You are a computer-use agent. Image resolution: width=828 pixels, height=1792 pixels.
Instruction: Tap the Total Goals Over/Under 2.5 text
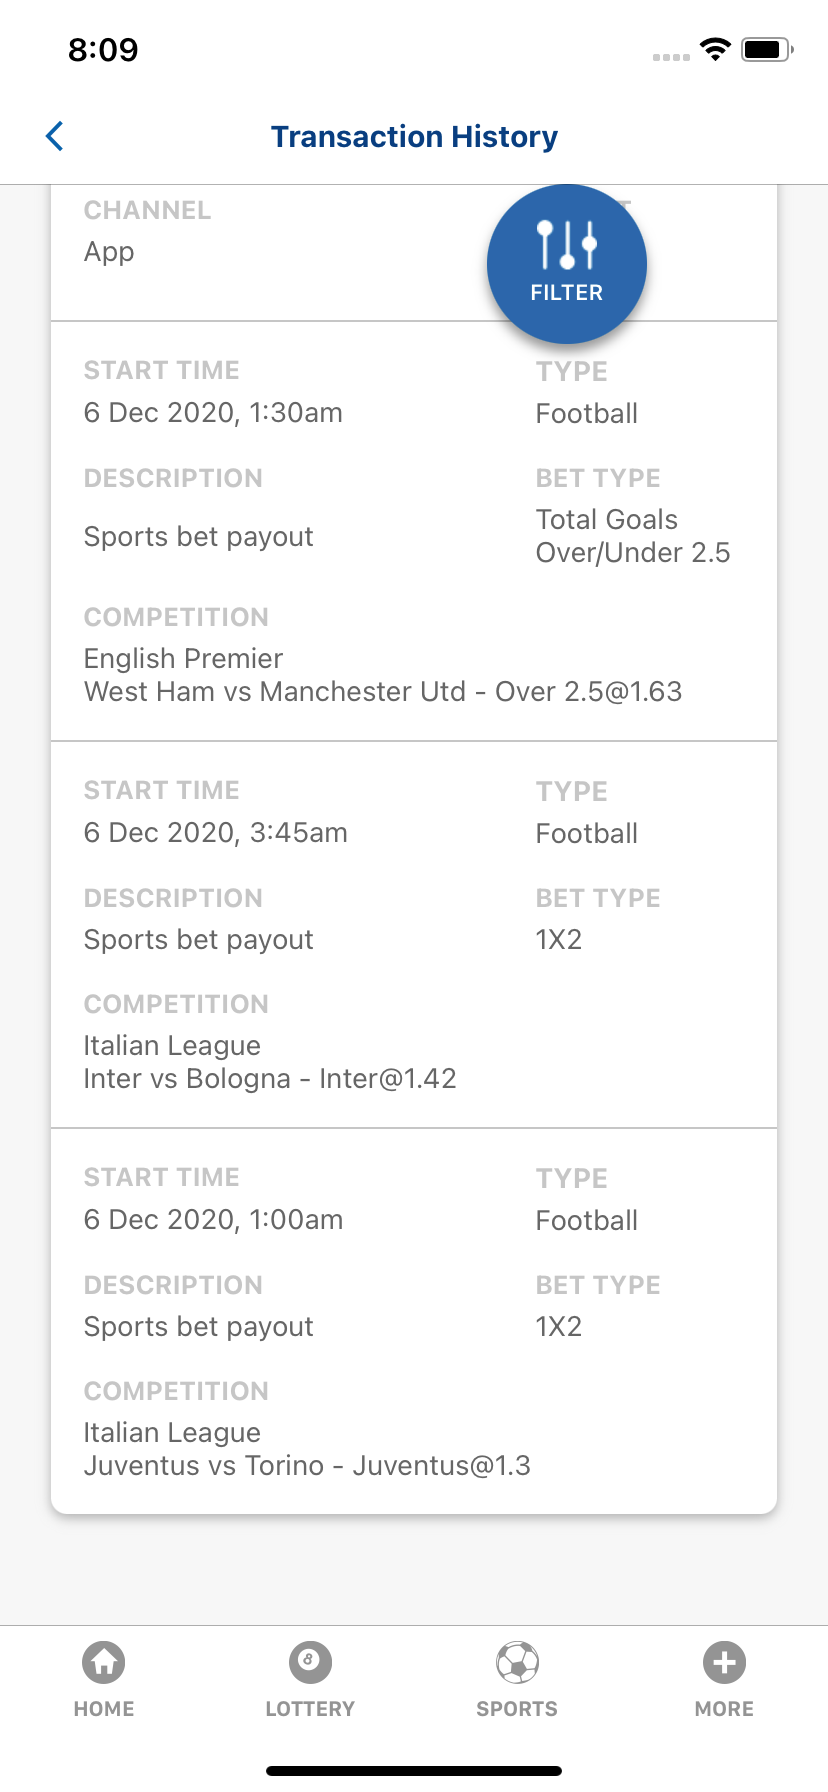pos(633,536)
